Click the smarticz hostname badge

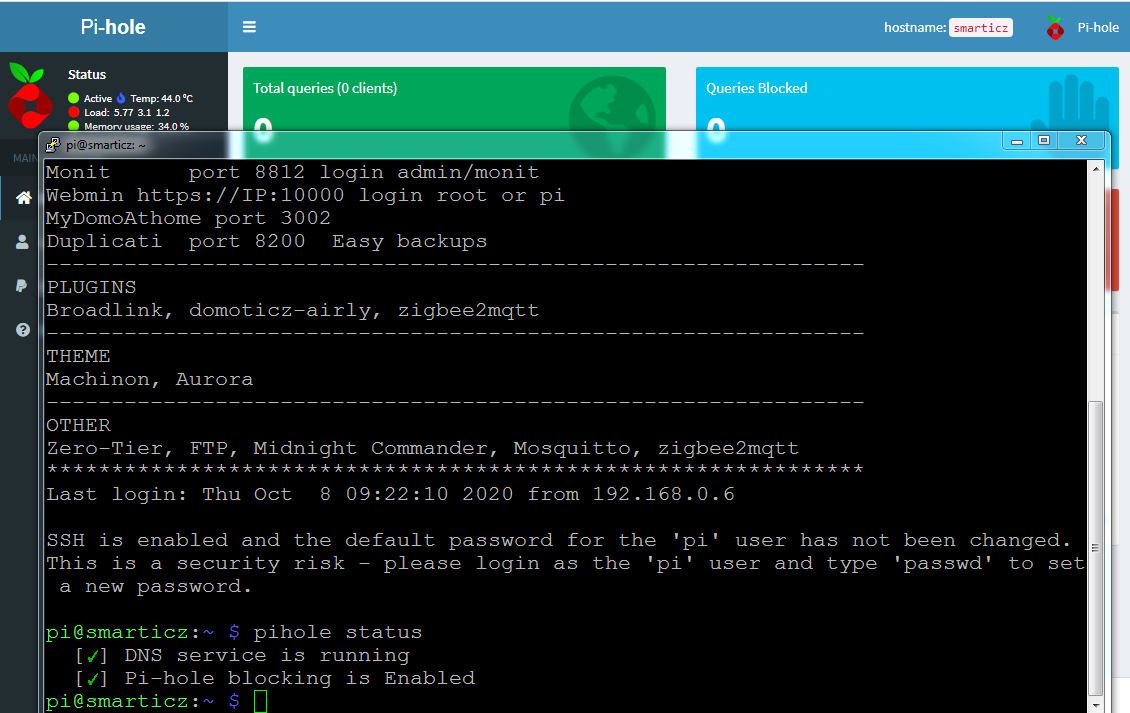pyautogui.click(x=981, y=27)
